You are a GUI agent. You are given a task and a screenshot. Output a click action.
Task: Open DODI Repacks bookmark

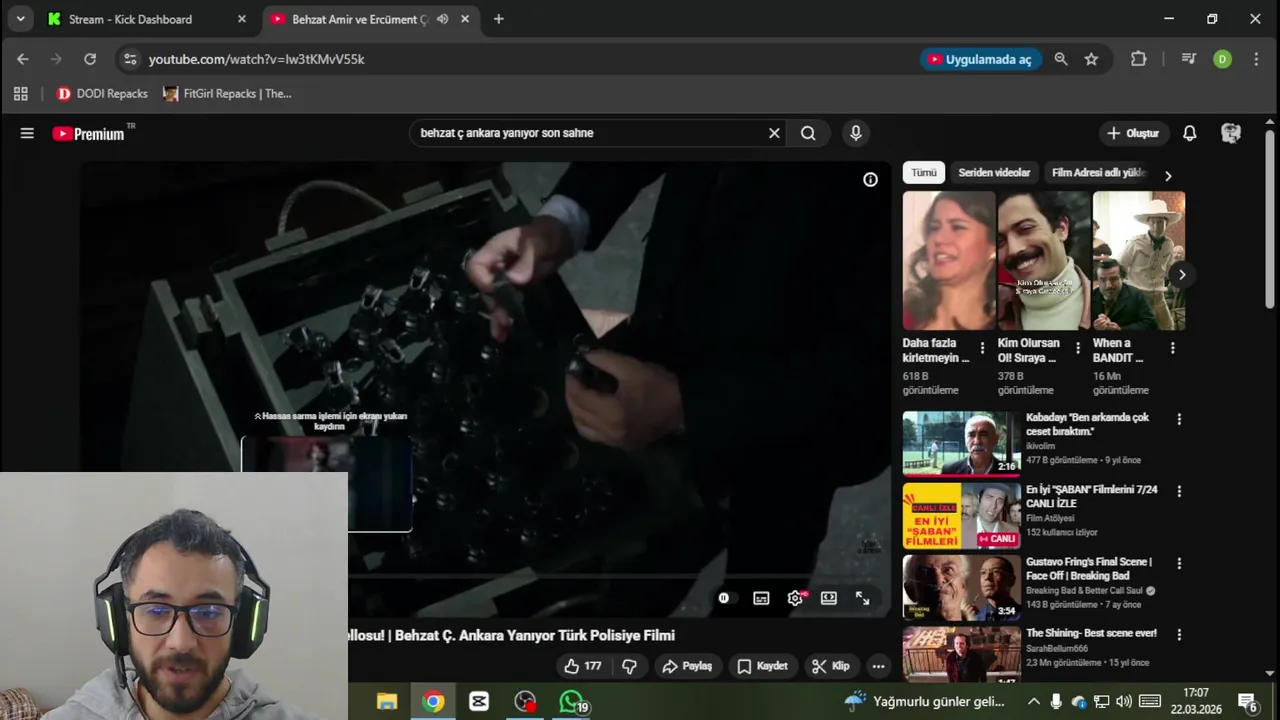click(x=102, y=94)
